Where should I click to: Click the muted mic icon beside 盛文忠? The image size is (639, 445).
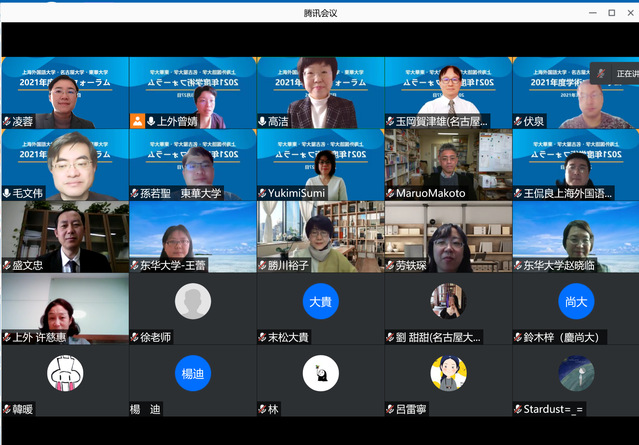click(x=7, y=266)
